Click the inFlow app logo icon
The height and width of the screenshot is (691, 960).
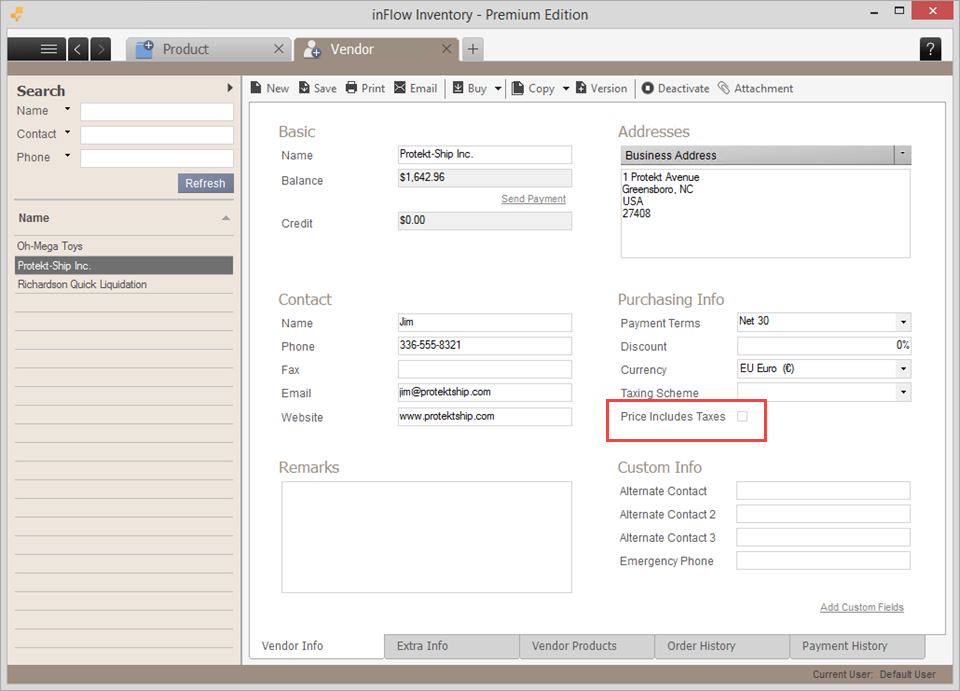(17, 13)
